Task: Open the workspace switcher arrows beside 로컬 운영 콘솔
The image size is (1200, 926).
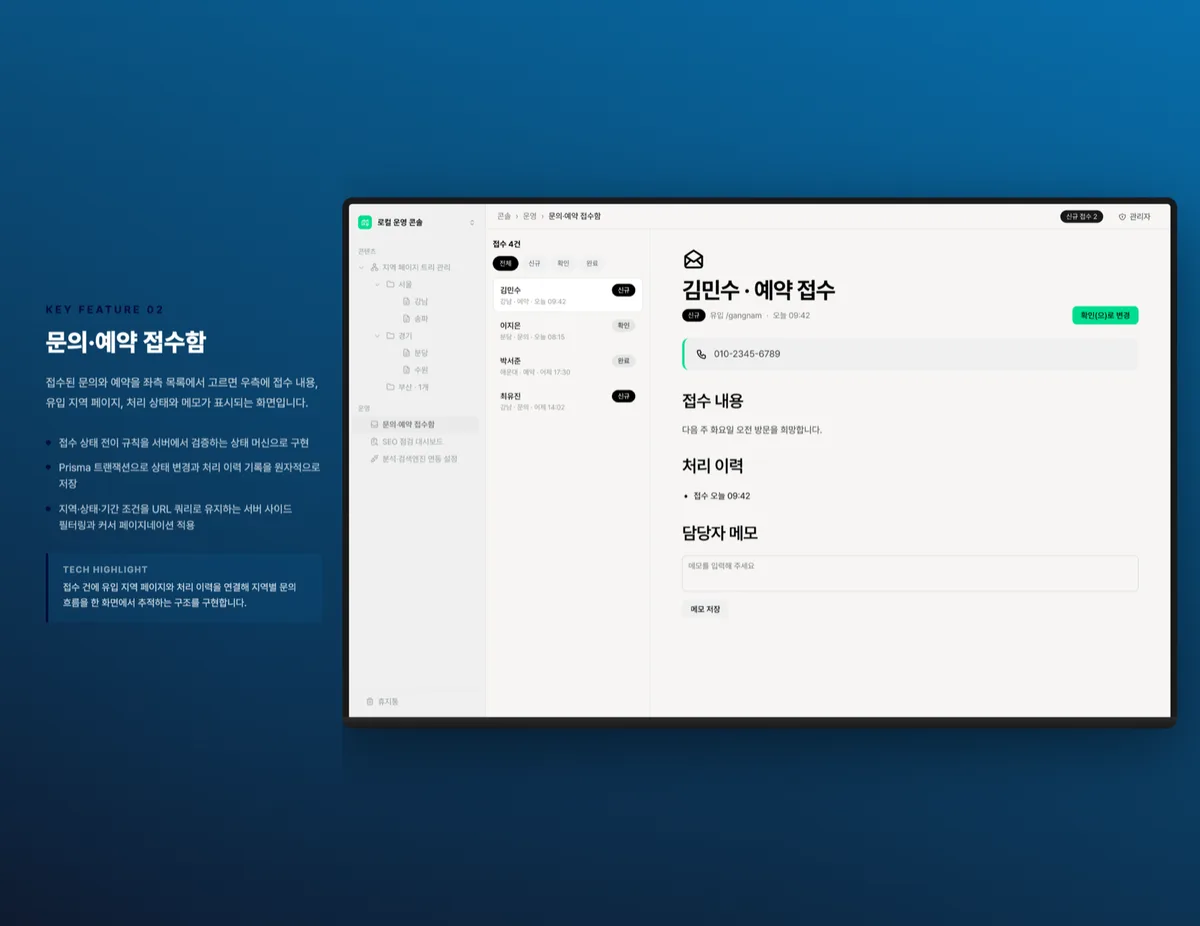Action: pos(472,222)
